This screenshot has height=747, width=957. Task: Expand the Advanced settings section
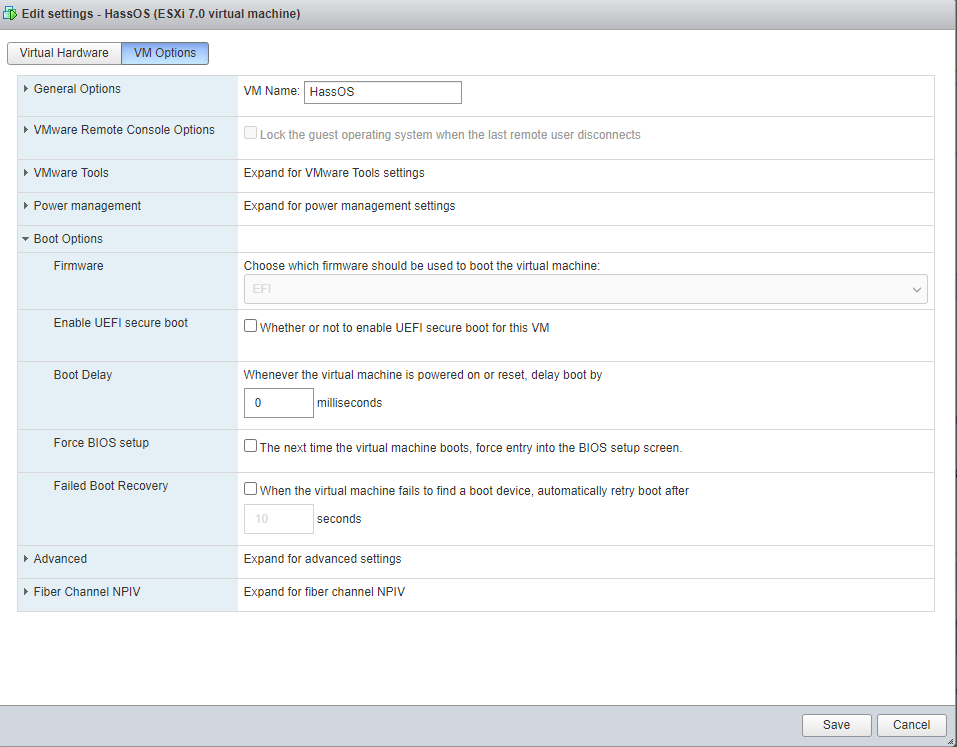tap(60, 559)
